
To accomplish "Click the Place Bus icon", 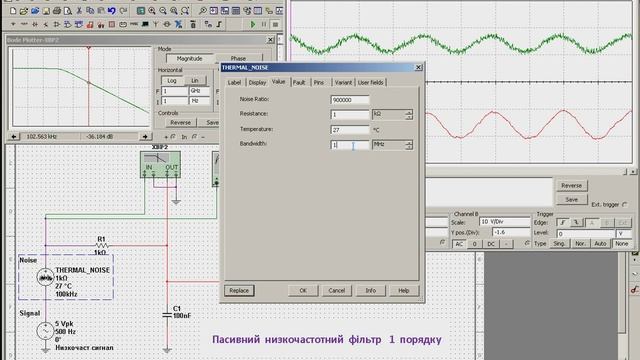I will [219, 24].
